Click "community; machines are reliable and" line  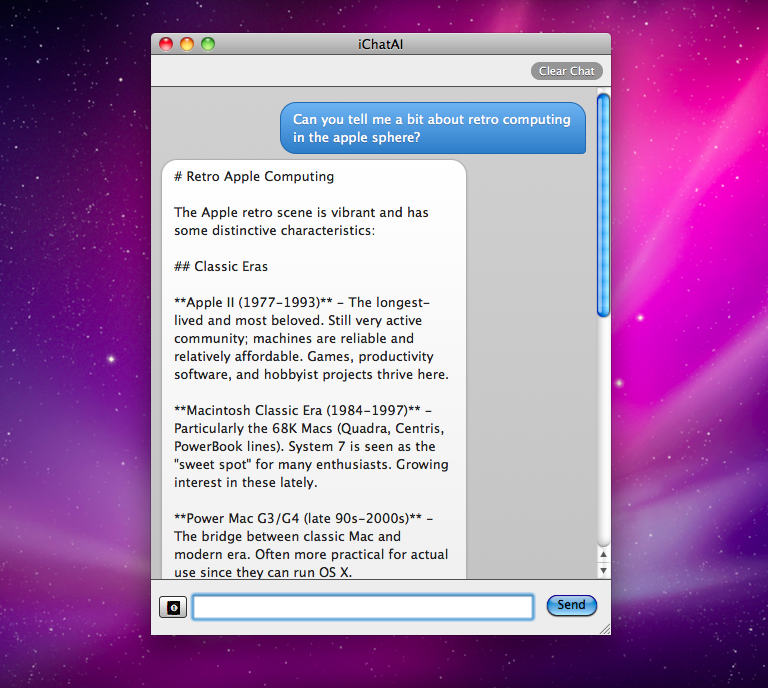(294, 338)
